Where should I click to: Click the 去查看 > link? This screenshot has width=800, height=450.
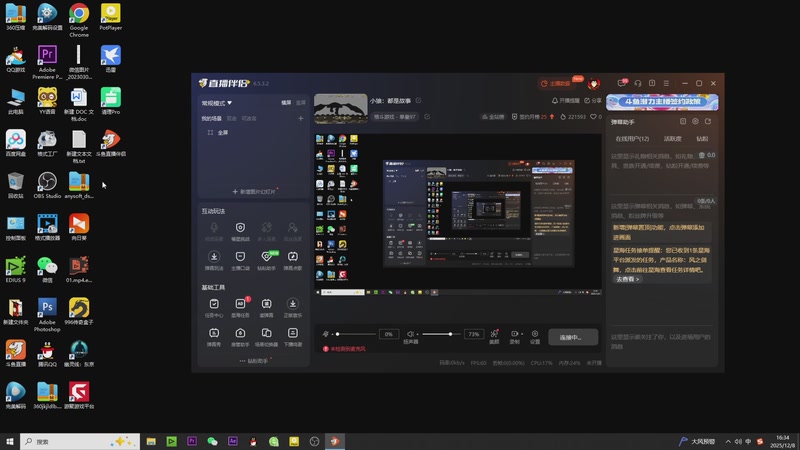tap(628, 279)
